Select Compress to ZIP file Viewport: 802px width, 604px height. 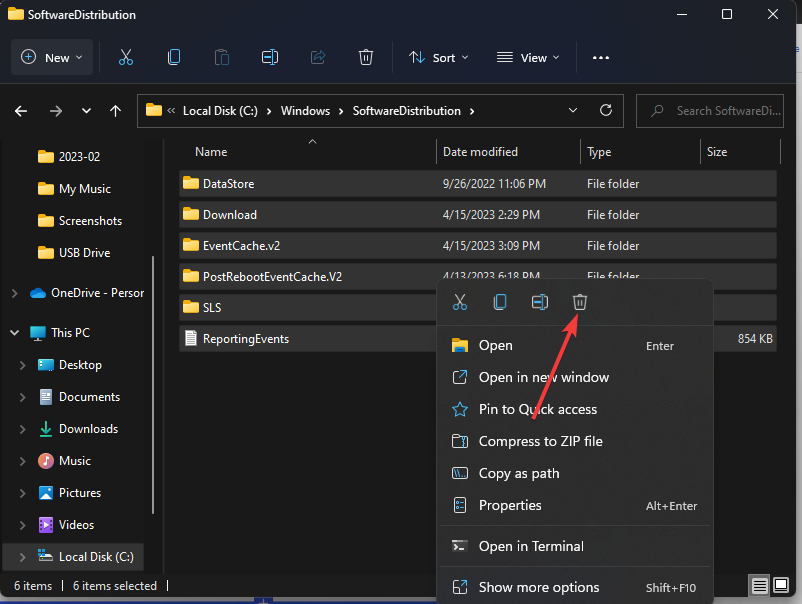tap(574, 441)
